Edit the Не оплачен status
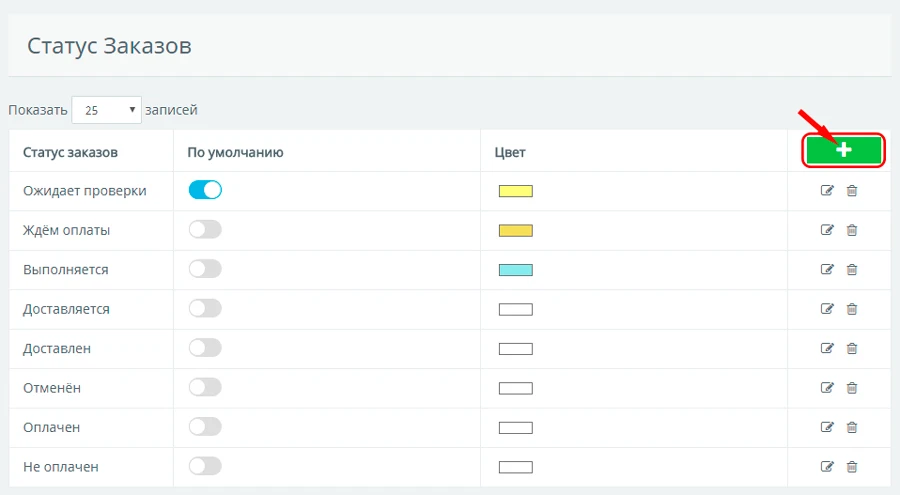 pyautogui.click(x=827, y=466)
